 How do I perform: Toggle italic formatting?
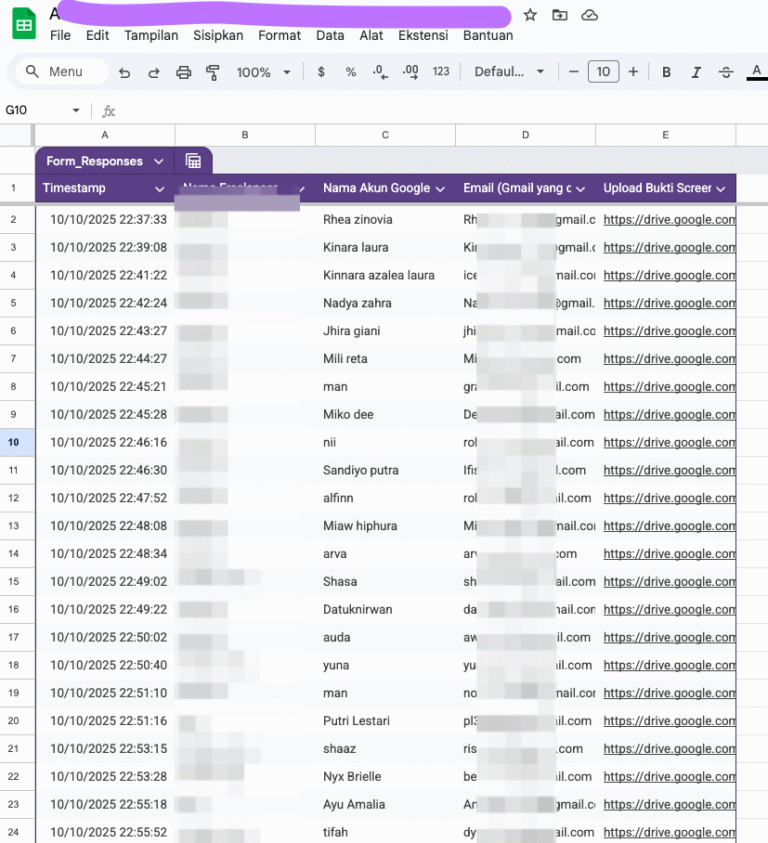pyautogui.click(x=696, y=72)
